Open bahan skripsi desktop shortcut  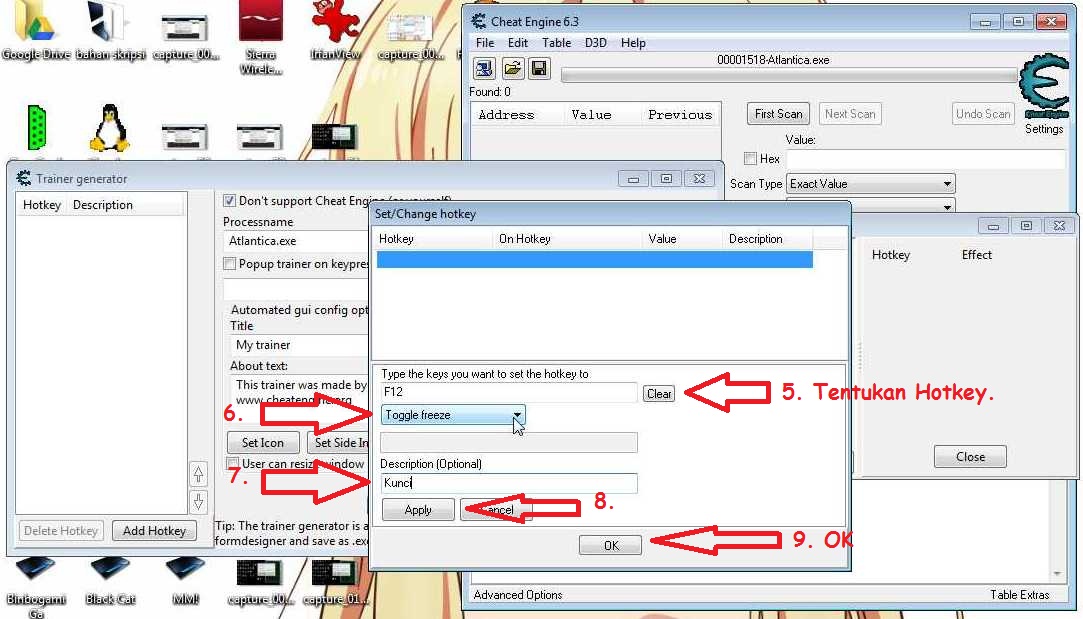[x=110, y=30]
